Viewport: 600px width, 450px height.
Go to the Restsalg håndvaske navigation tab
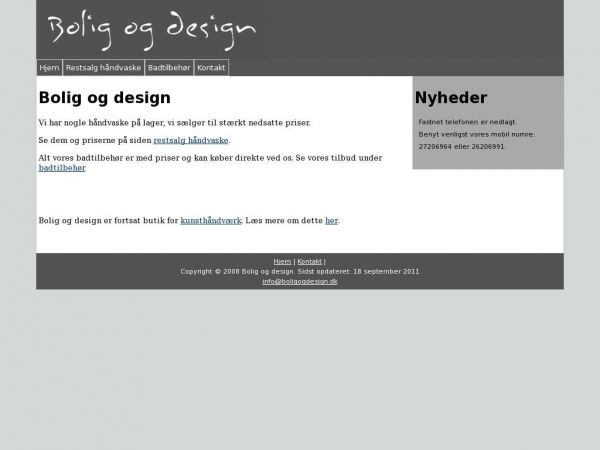pos(103,68)
